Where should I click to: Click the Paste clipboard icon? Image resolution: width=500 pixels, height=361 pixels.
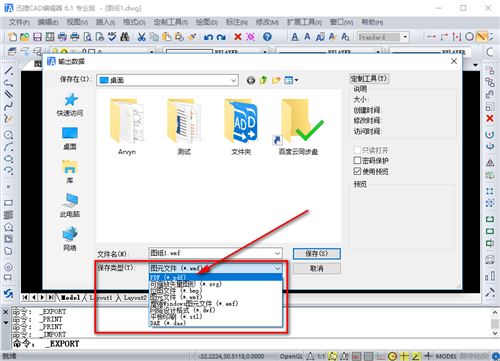(x=167, y=37)
